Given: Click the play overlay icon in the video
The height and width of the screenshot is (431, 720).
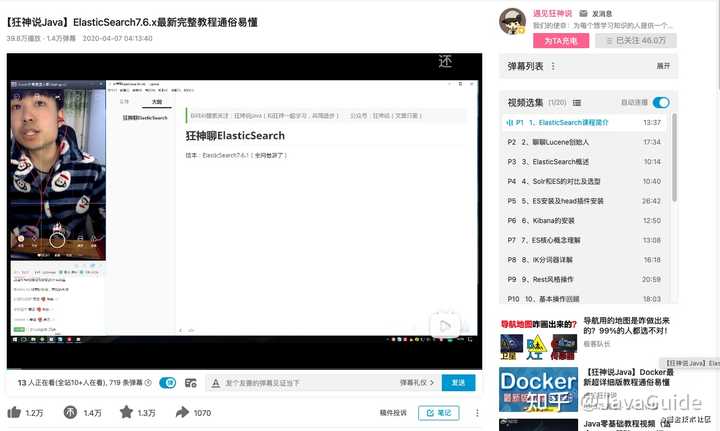Looking at the screenshot, I should click(444, 325).
